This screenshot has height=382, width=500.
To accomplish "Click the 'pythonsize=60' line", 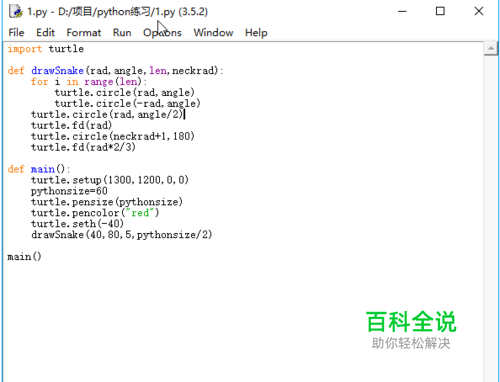I will point(69,191).
